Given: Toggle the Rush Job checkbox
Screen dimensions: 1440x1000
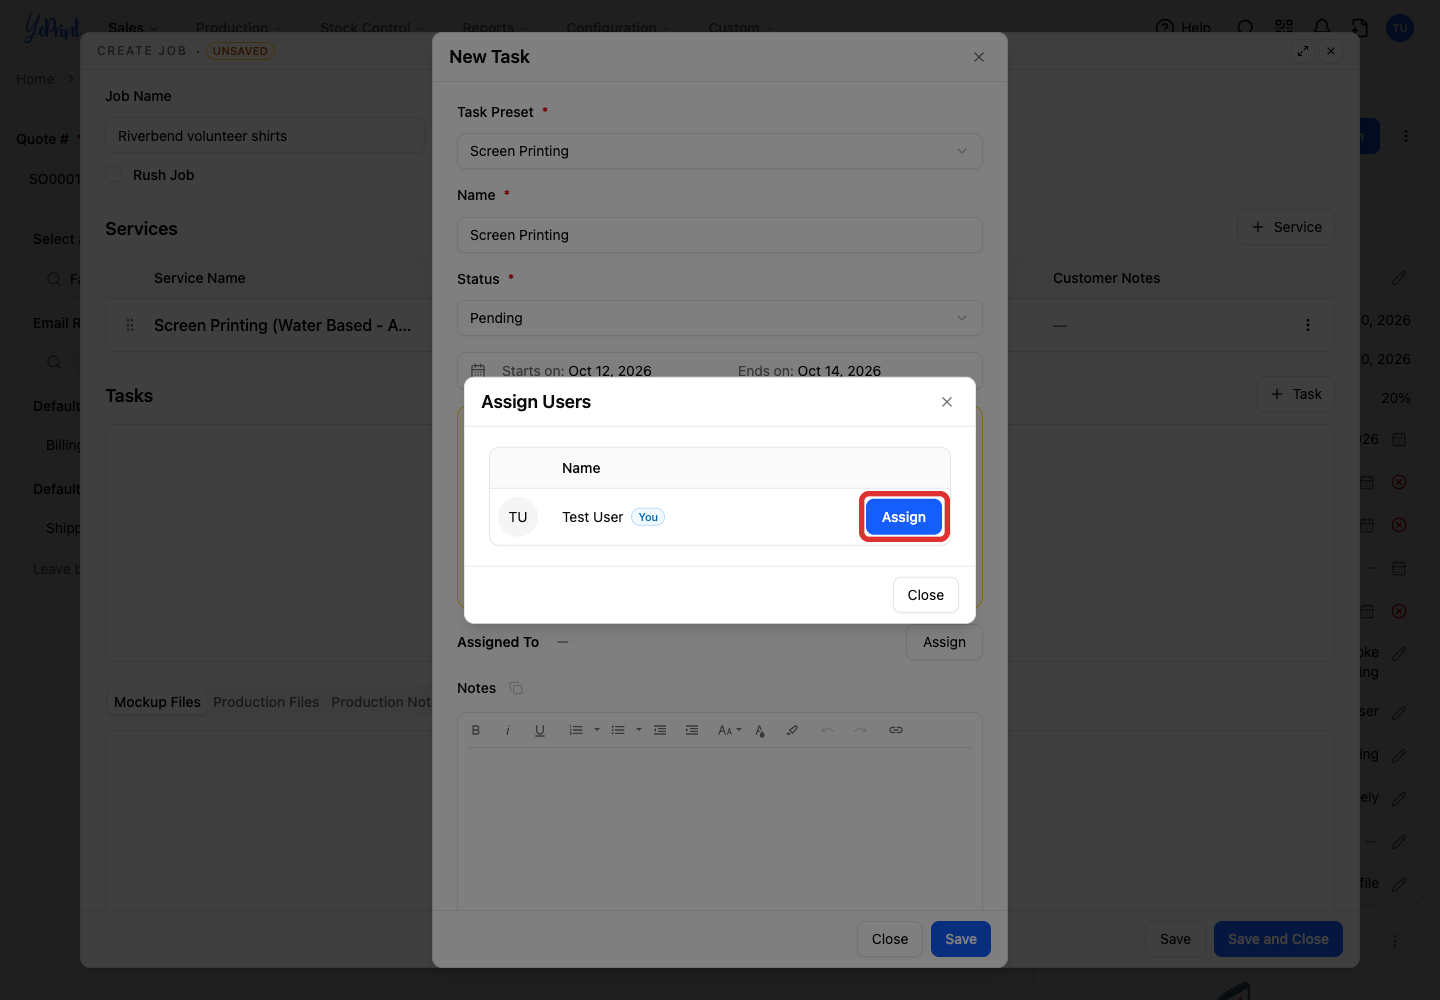Looking at the screenshot, I should tap(114, 174).
